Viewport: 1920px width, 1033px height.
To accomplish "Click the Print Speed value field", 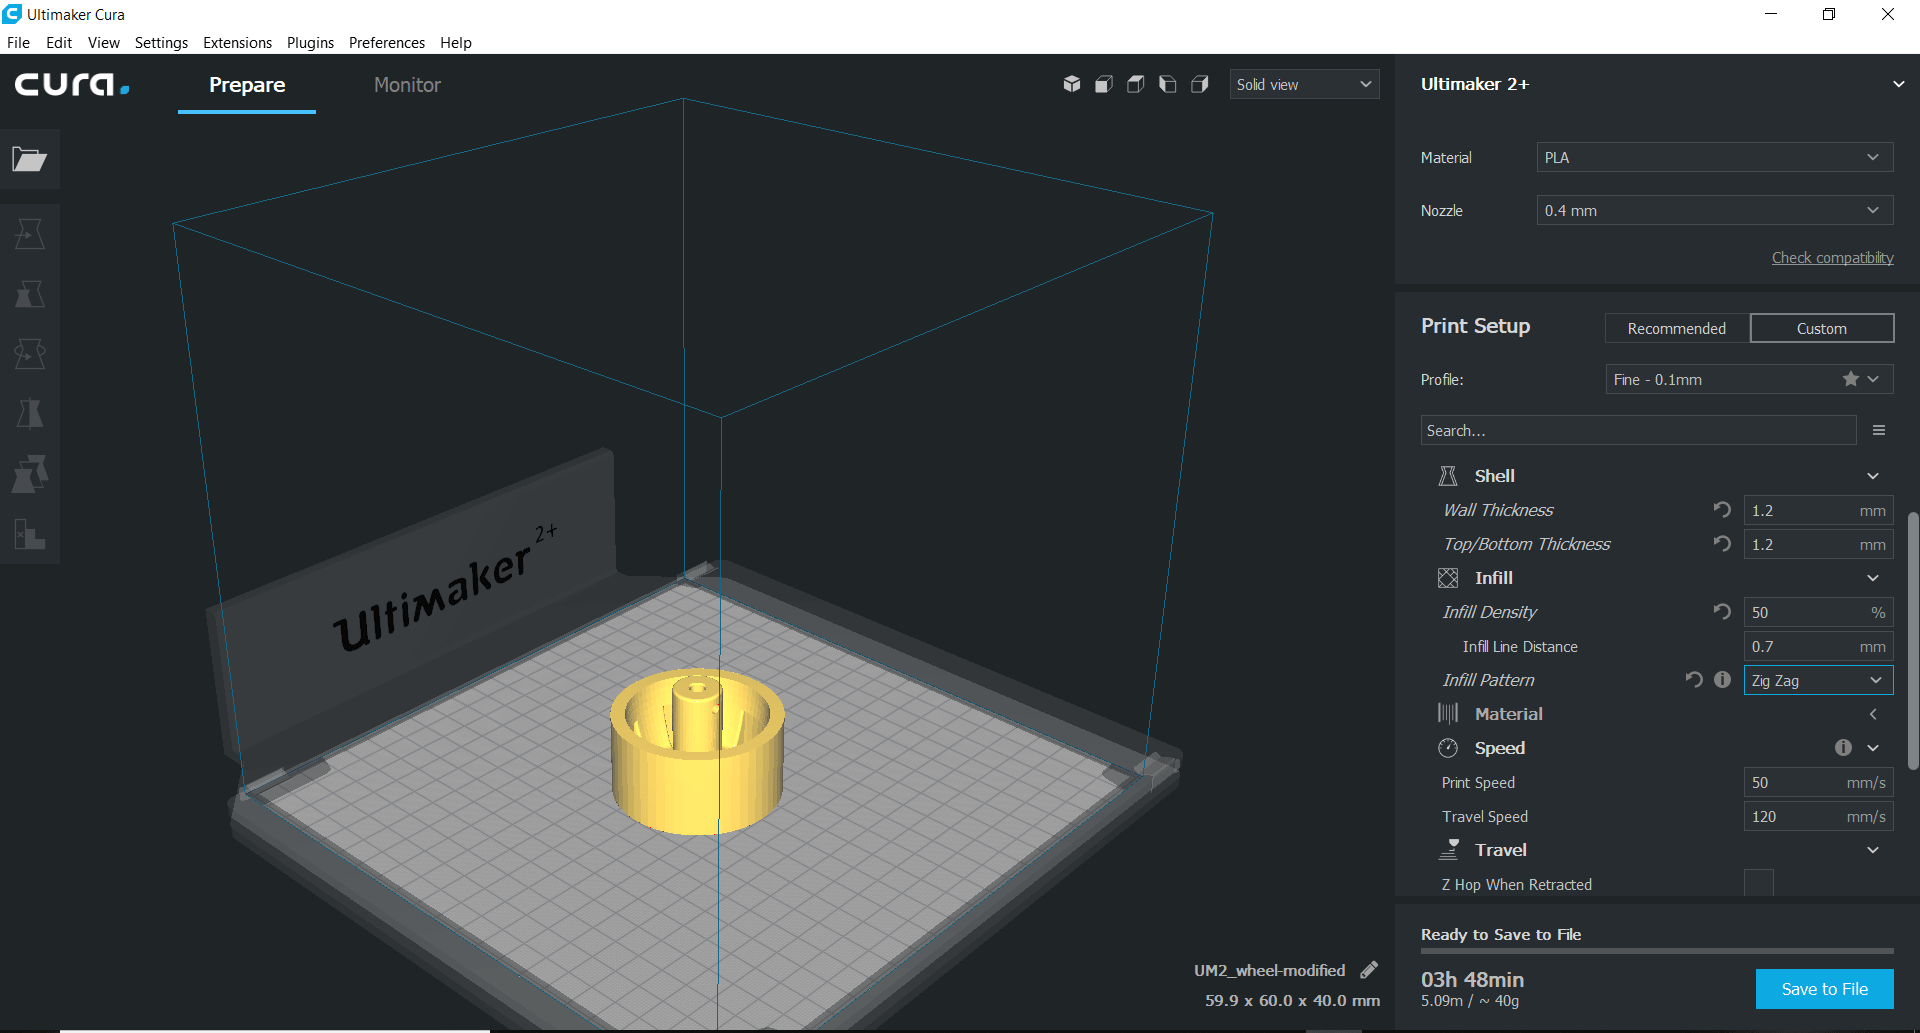I will click(1818, 782).
